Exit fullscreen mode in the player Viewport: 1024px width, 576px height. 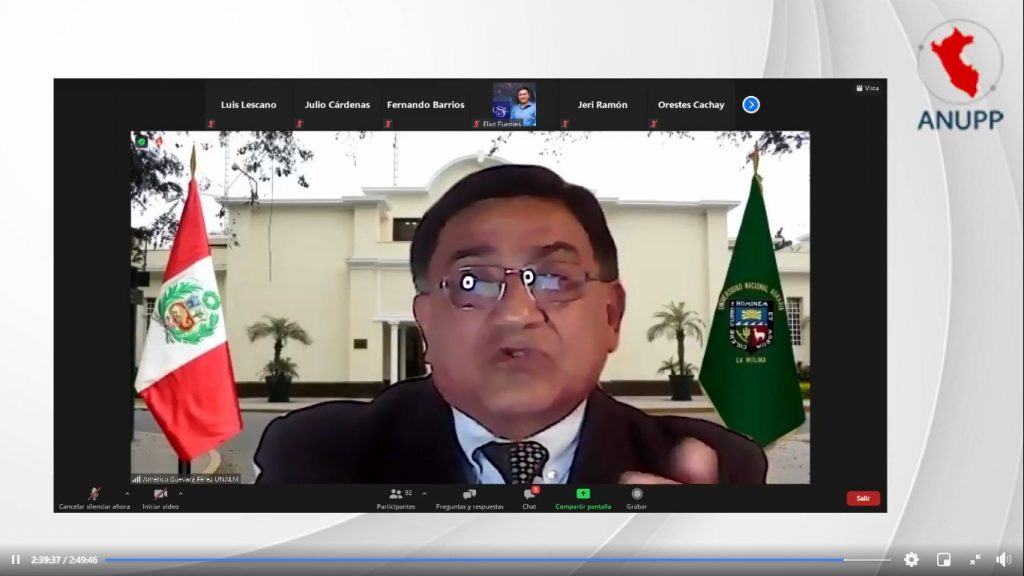click(975, 560)
